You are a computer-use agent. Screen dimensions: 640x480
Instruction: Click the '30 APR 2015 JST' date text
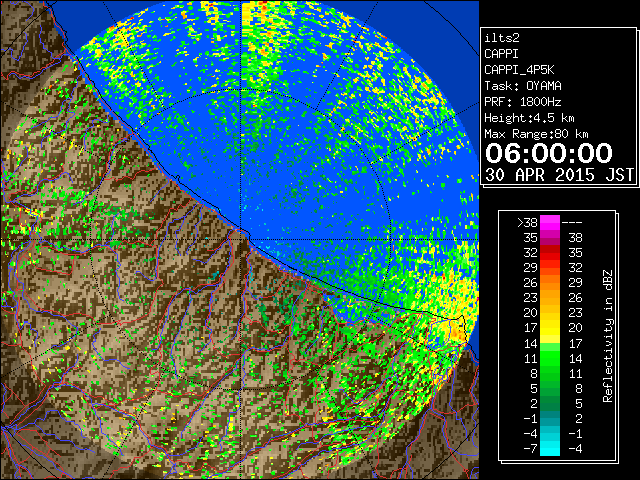click(559, 175)
